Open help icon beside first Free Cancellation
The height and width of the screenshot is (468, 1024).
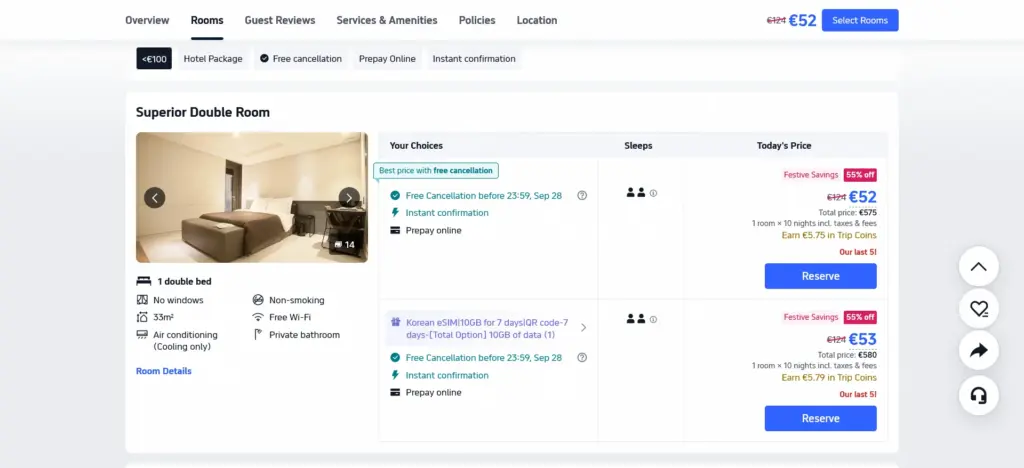[x=582, y=195]
